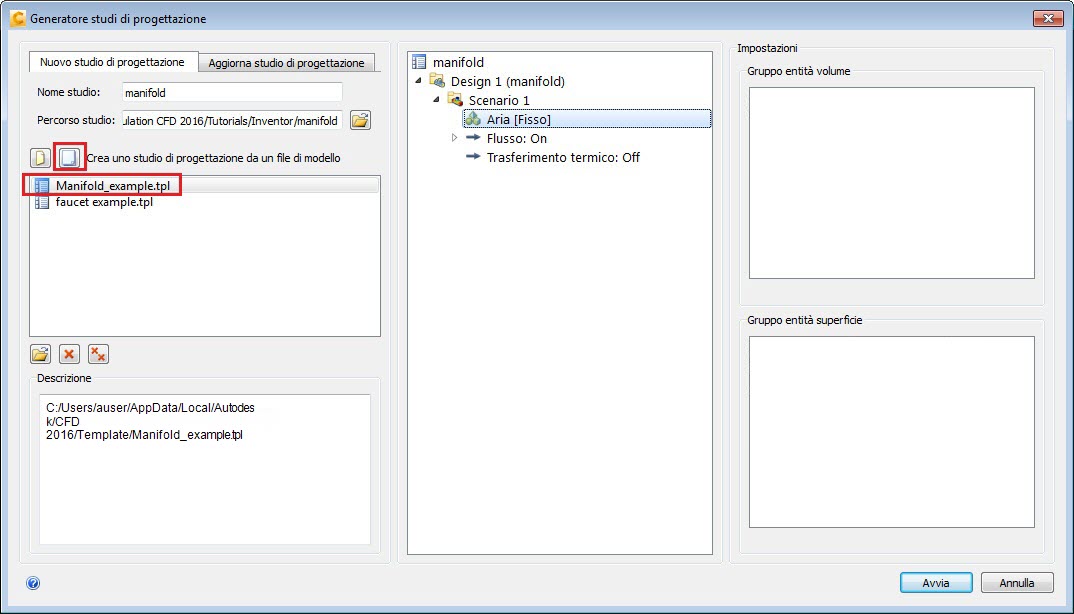Click inside the 'Nome studio' input field

pyautogui.click(x=230, y=92)
